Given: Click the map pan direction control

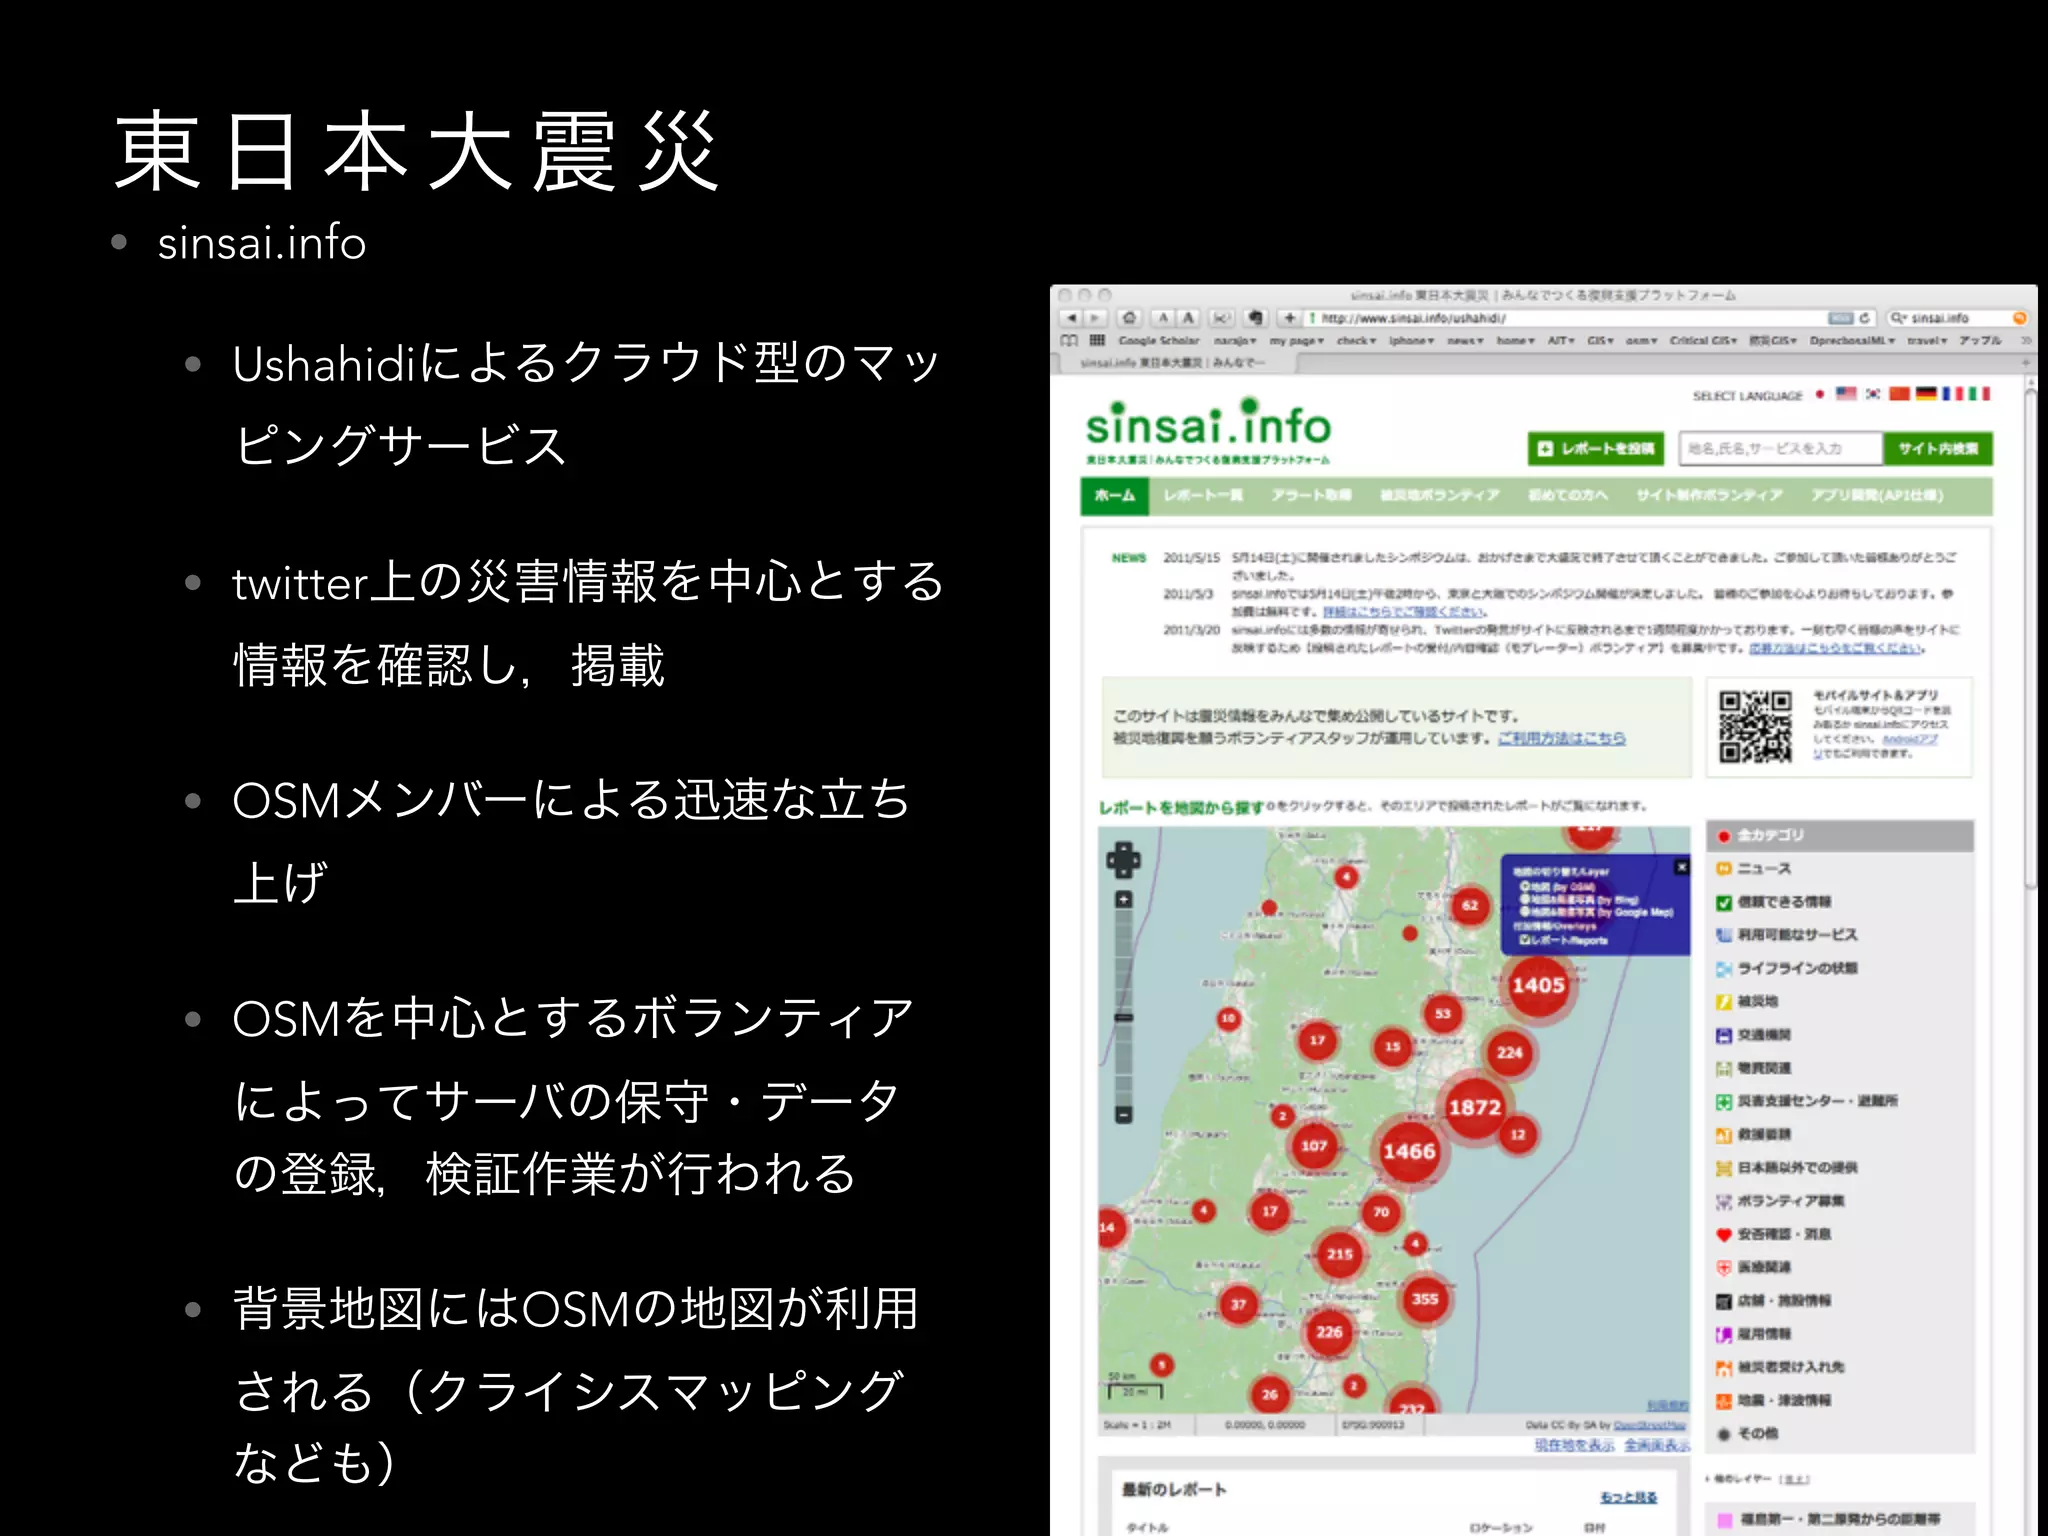Looking at the screenshot, I should click(x=1123, y=859).
